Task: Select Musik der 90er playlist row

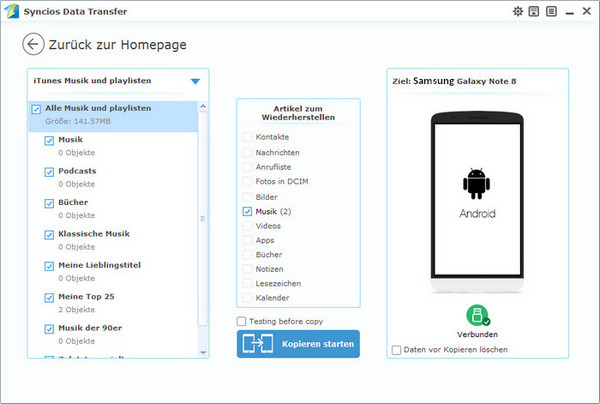Action: coord(113,334)
